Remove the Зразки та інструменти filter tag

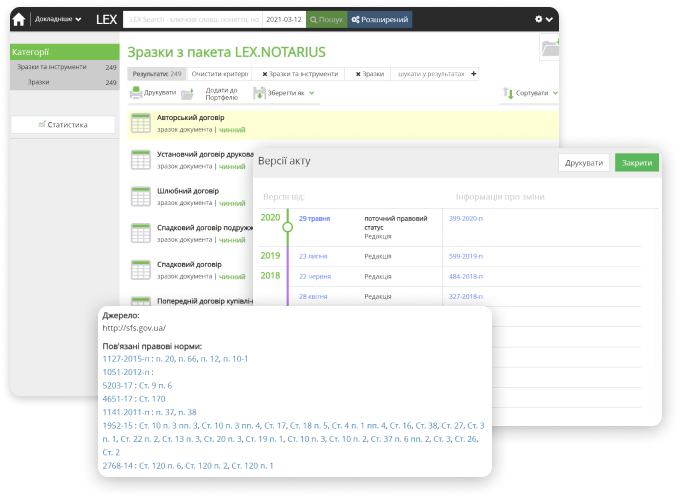pyautogui.click(x=264, y=74)
